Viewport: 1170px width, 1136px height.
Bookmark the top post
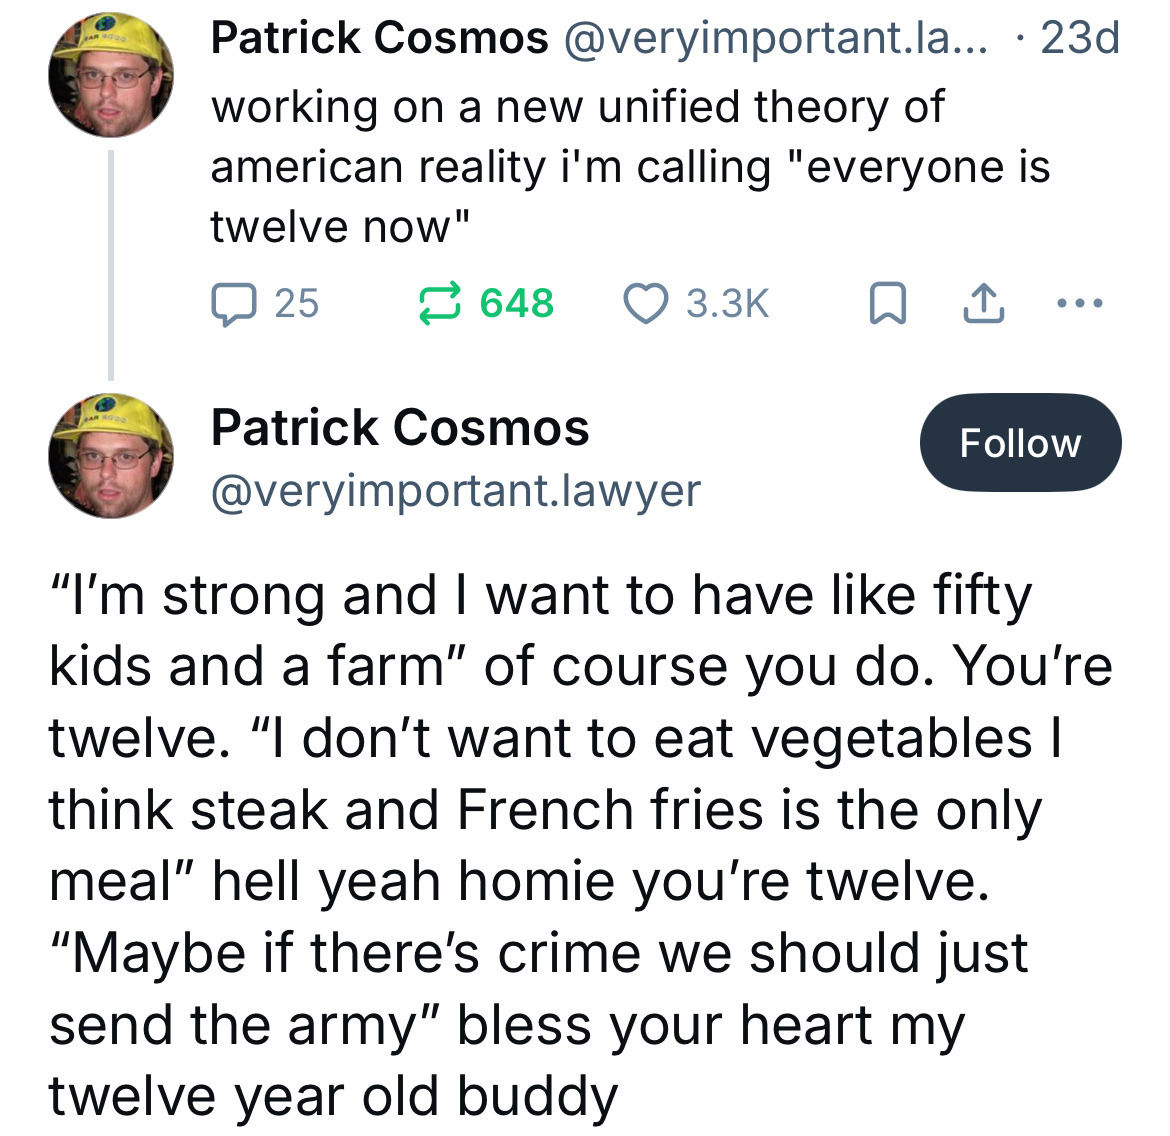click(x=886, y=304)
